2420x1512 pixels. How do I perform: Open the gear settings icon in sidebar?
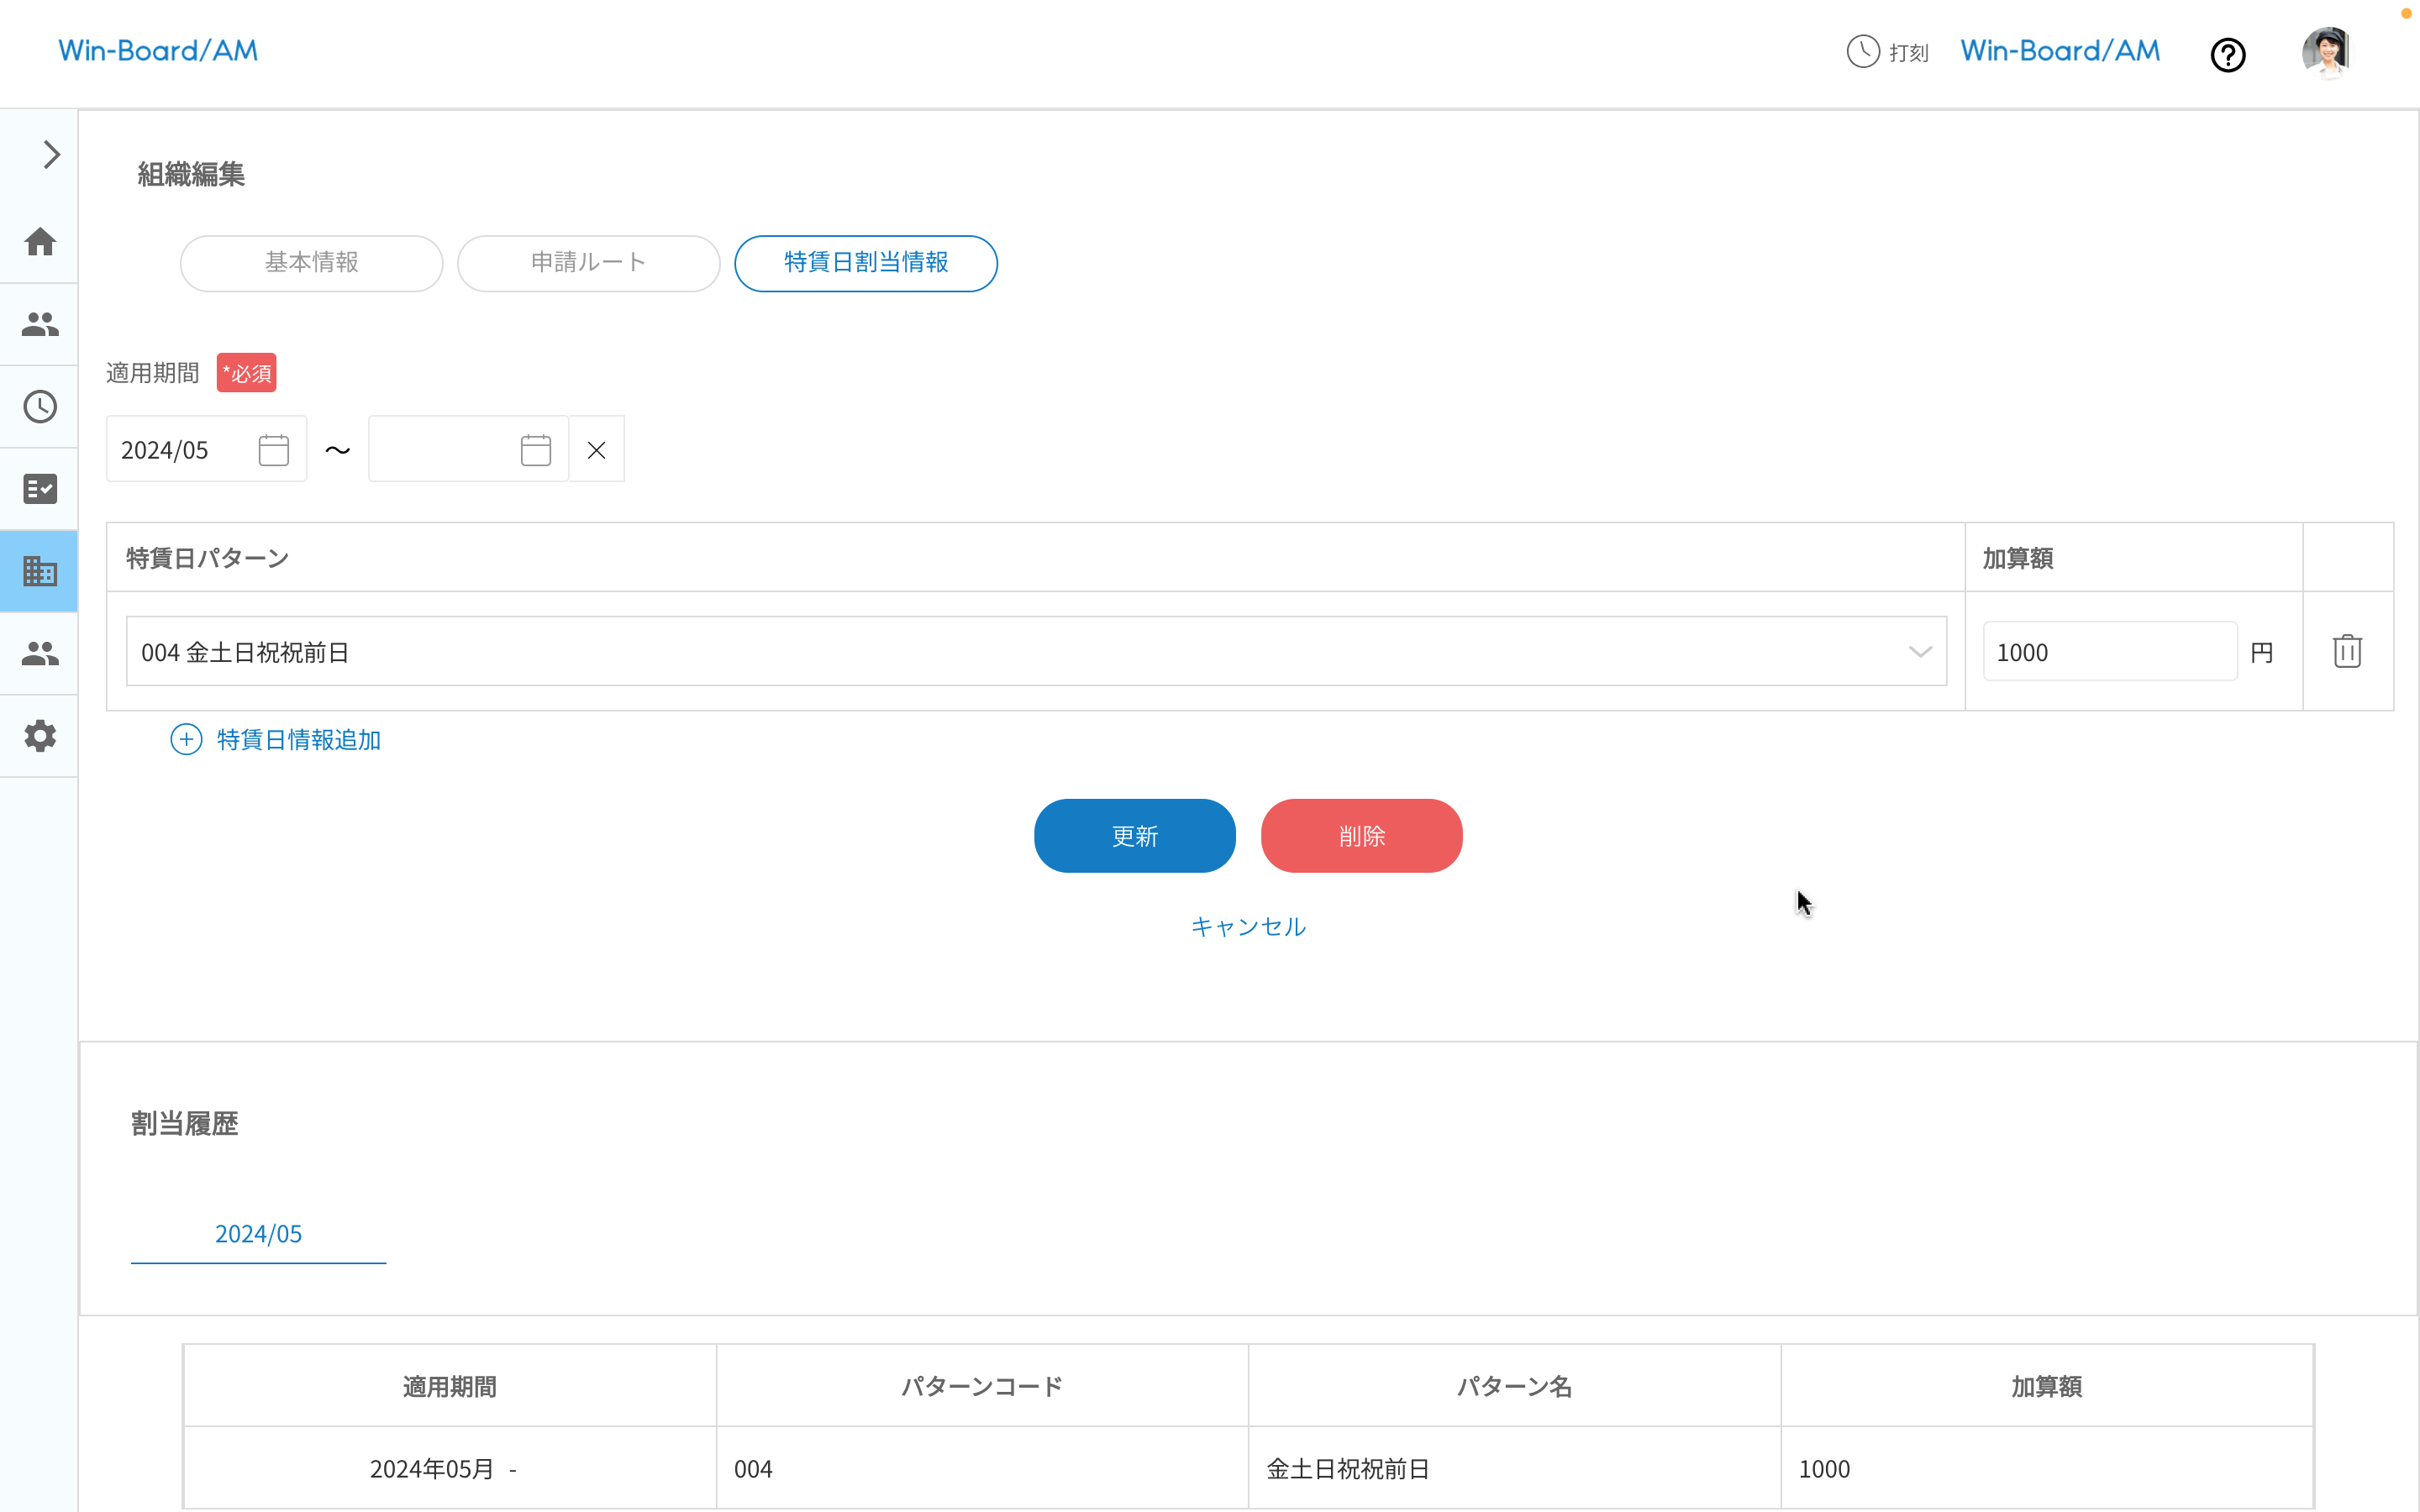40,736
